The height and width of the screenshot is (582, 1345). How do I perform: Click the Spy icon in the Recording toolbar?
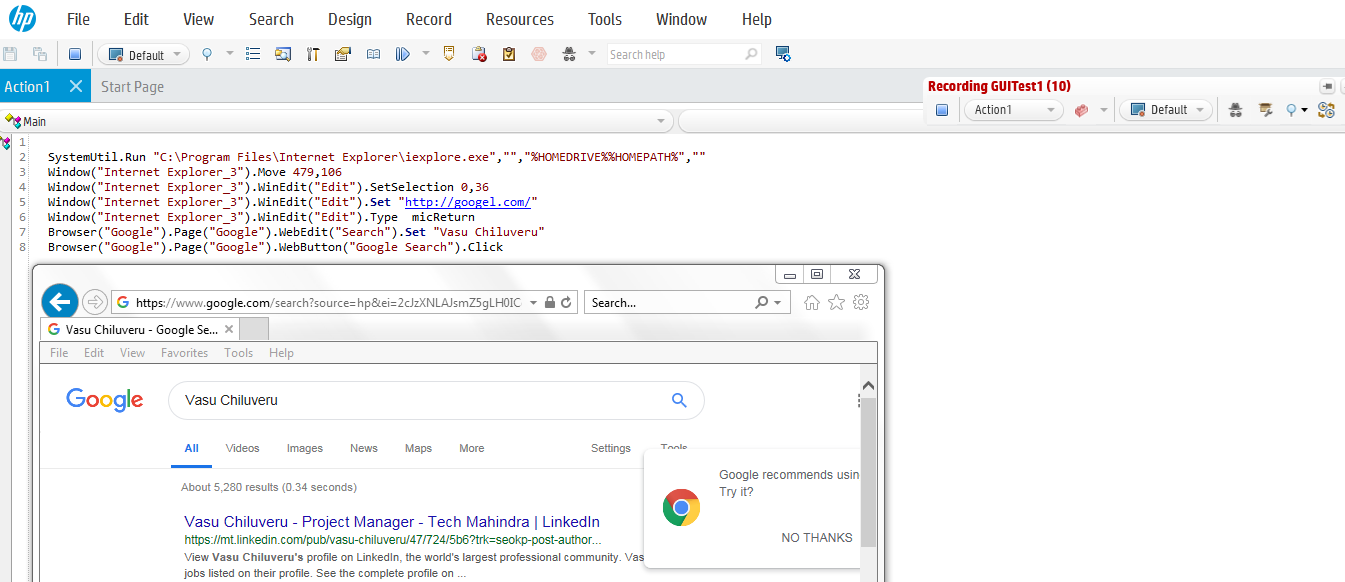click(x=1235, y=110)
